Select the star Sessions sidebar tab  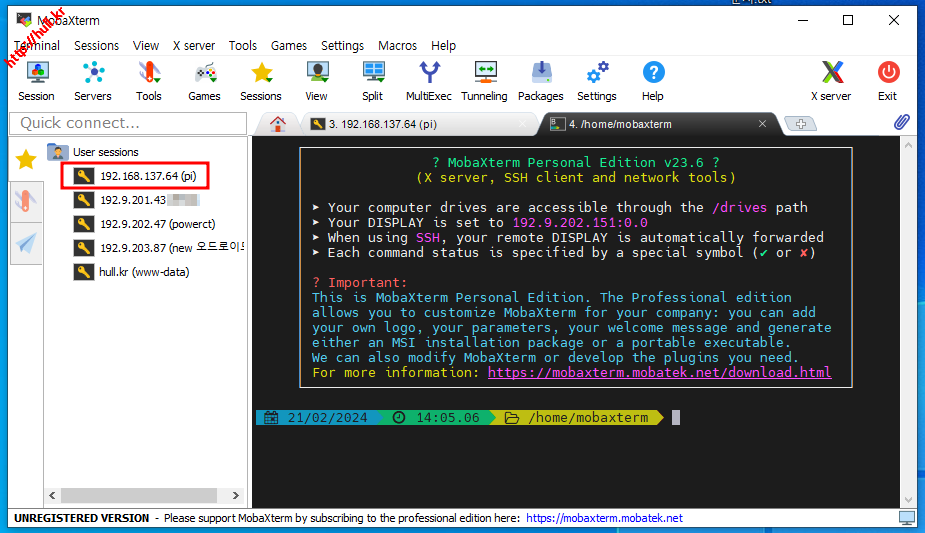[x=26, y=159]
